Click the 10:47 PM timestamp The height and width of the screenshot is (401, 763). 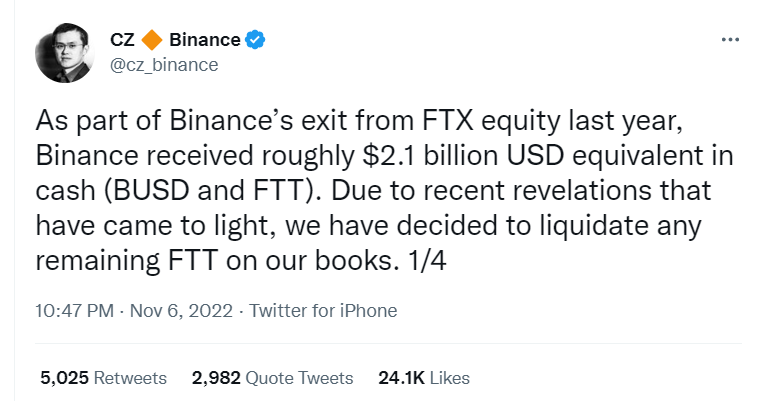74,310
